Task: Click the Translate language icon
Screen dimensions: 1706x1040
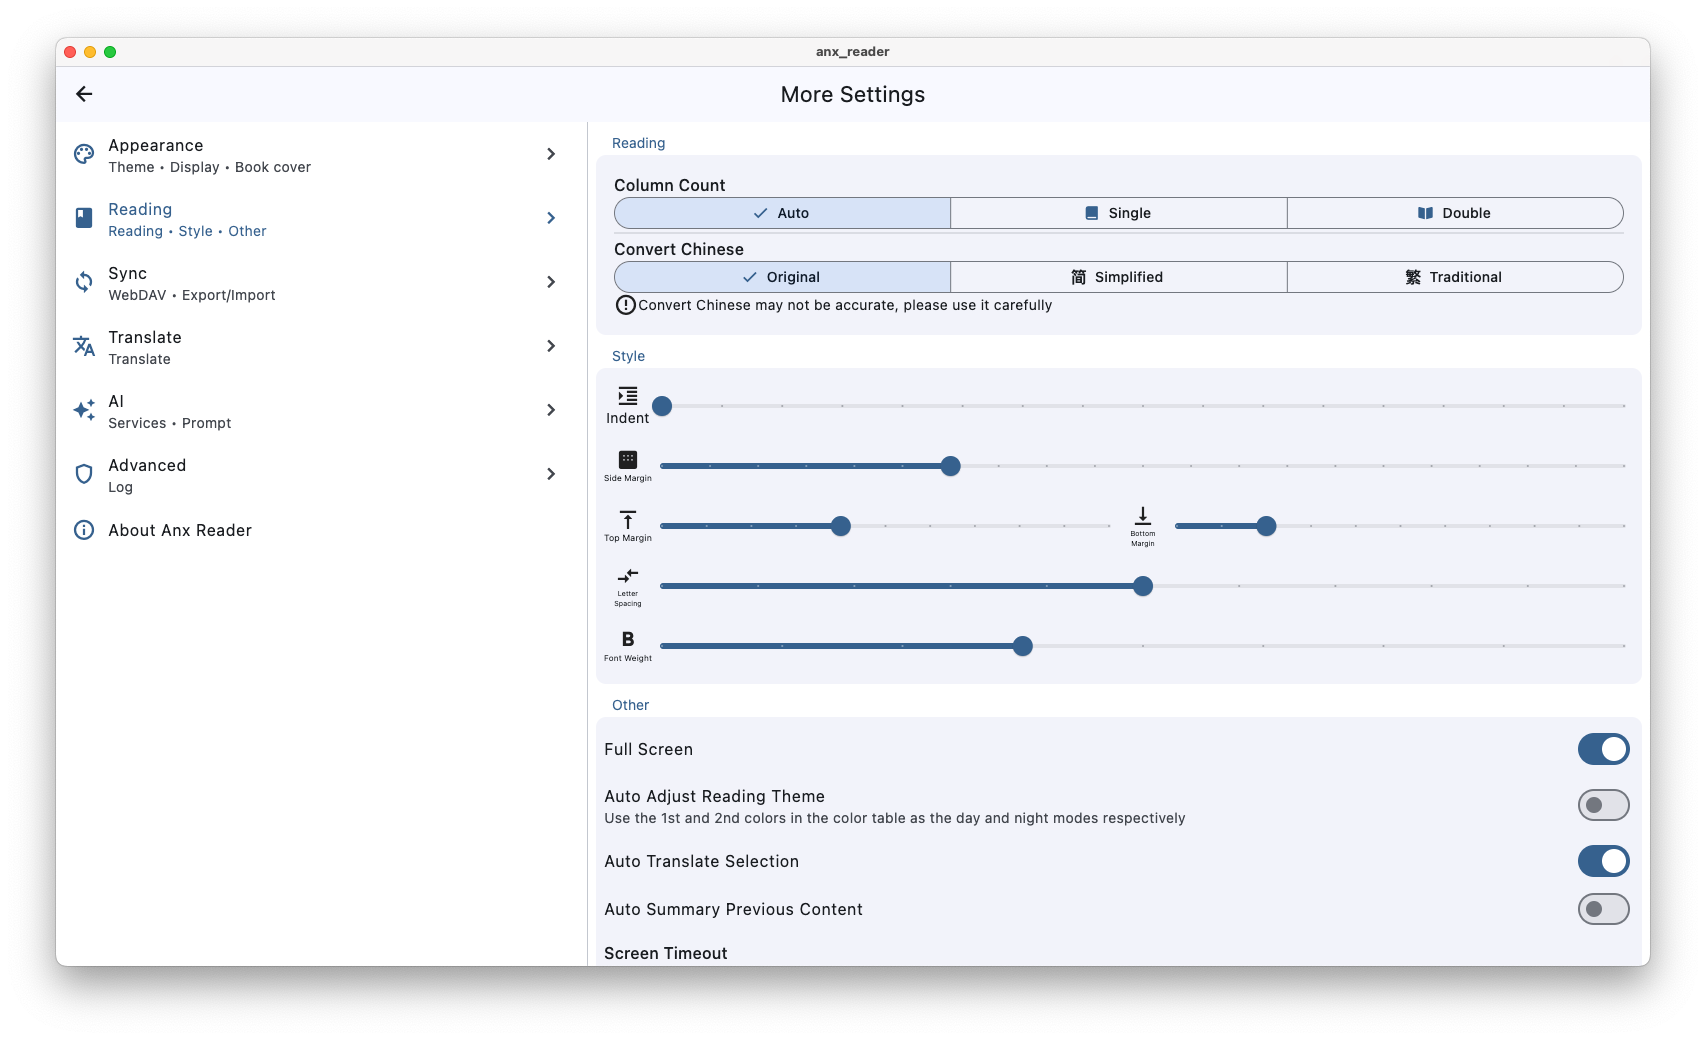Action: click(x=84, y=346)
